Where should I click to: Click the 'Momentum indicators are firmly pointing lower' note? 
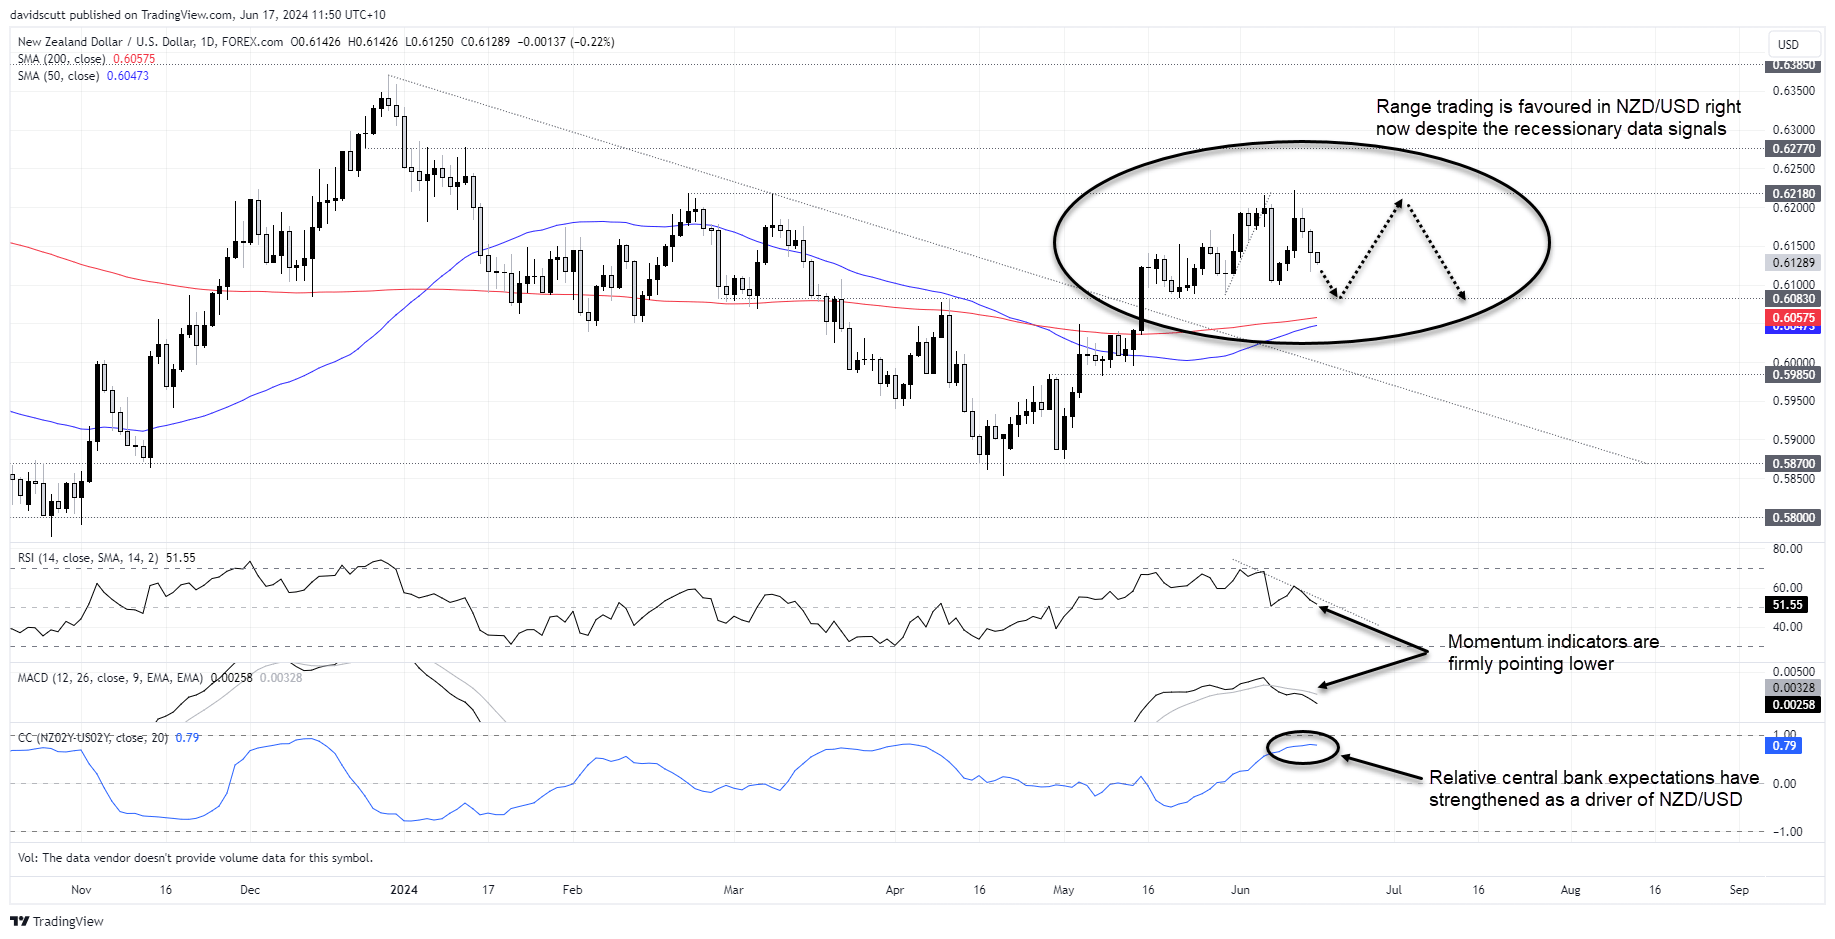point(1553,653)
